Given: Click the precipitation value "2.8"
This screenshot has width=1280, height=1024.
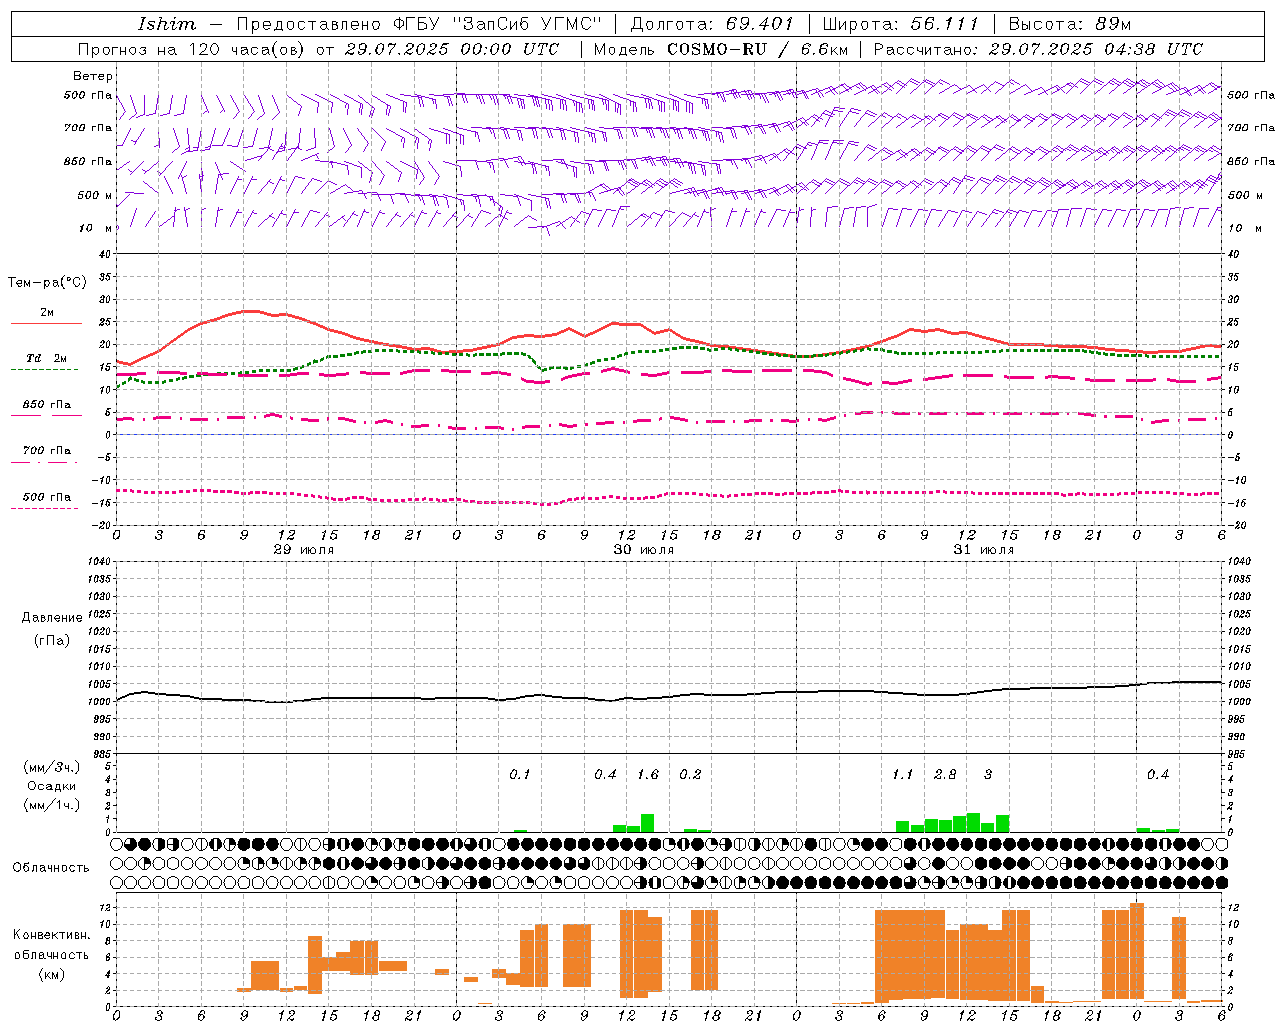Looking at the screenshot, I should tap(945, 775).
